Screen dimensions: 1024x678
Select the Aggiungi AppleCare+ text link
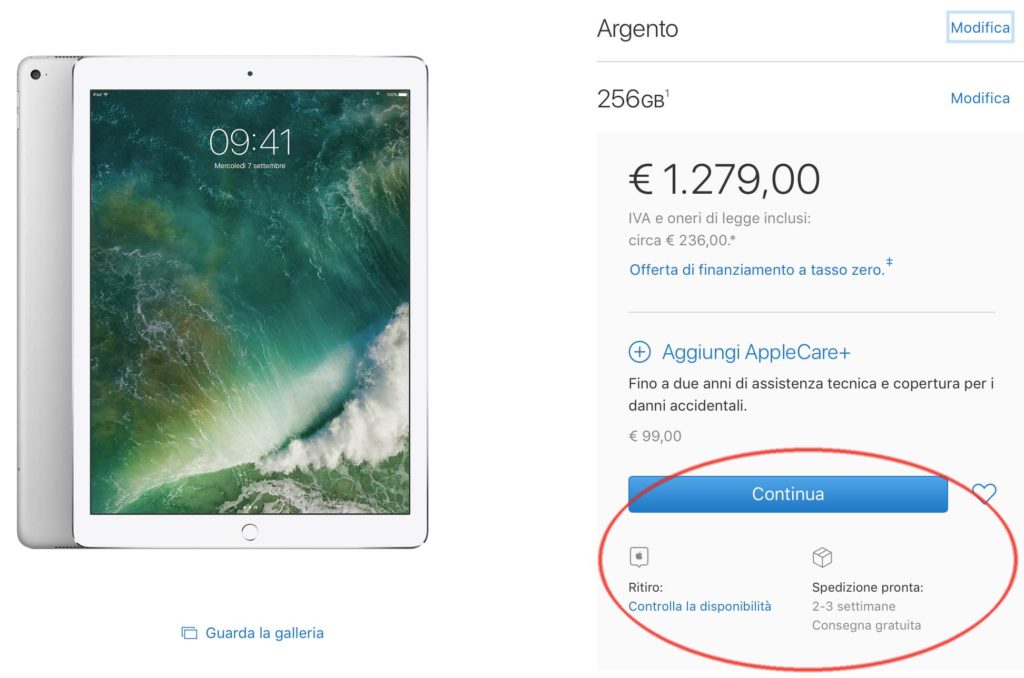[x=756, y=352]
